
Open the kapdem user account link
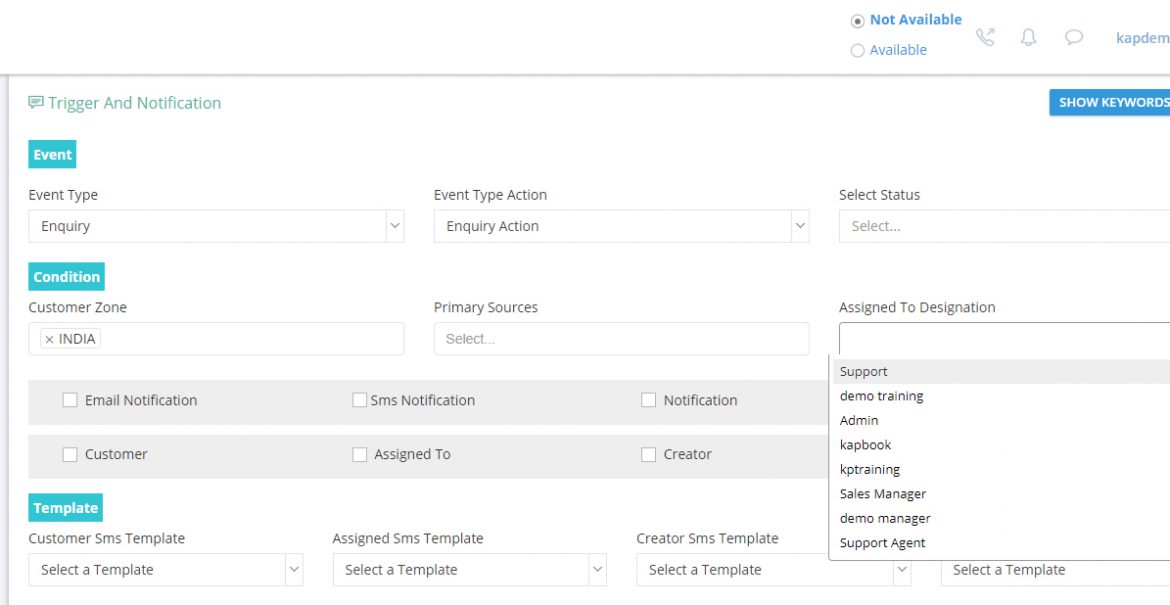point(1142,38)
